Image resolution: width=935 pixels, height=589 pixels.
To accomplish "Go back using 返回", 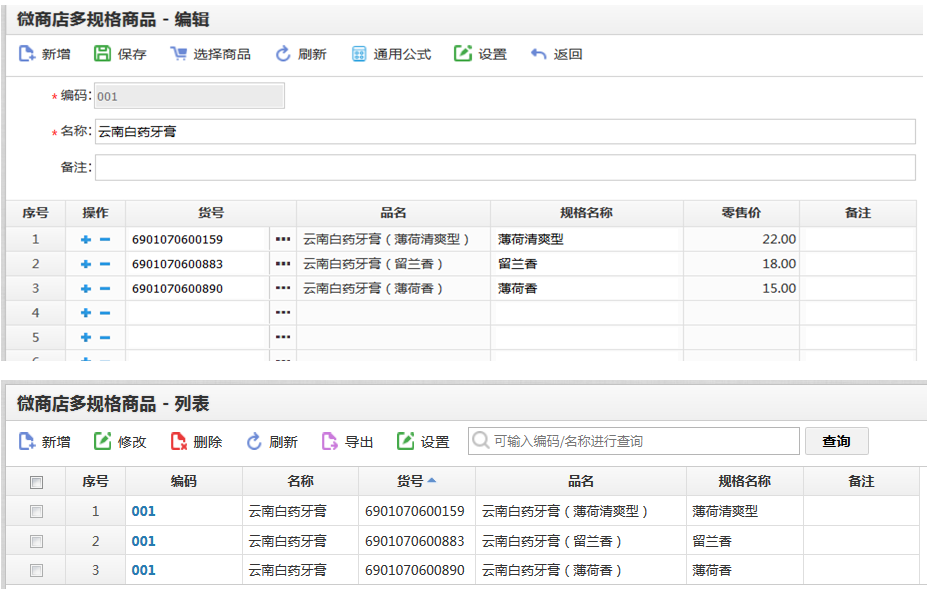I will [556, 54].
